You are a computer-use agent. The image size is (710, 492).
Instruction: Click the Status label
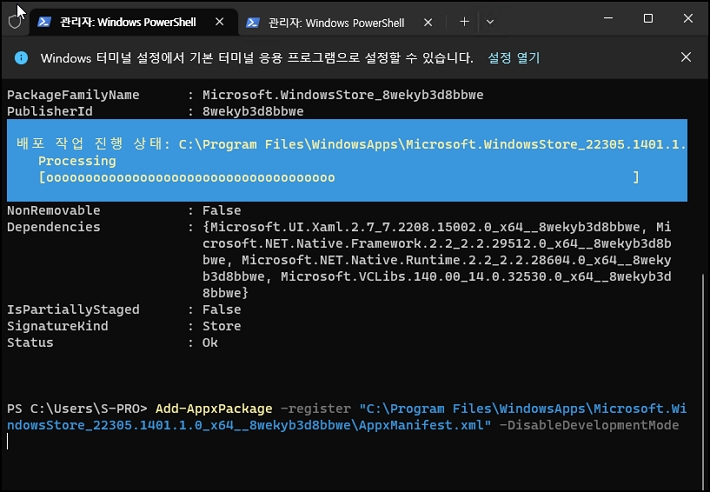[x=30, y=342]
